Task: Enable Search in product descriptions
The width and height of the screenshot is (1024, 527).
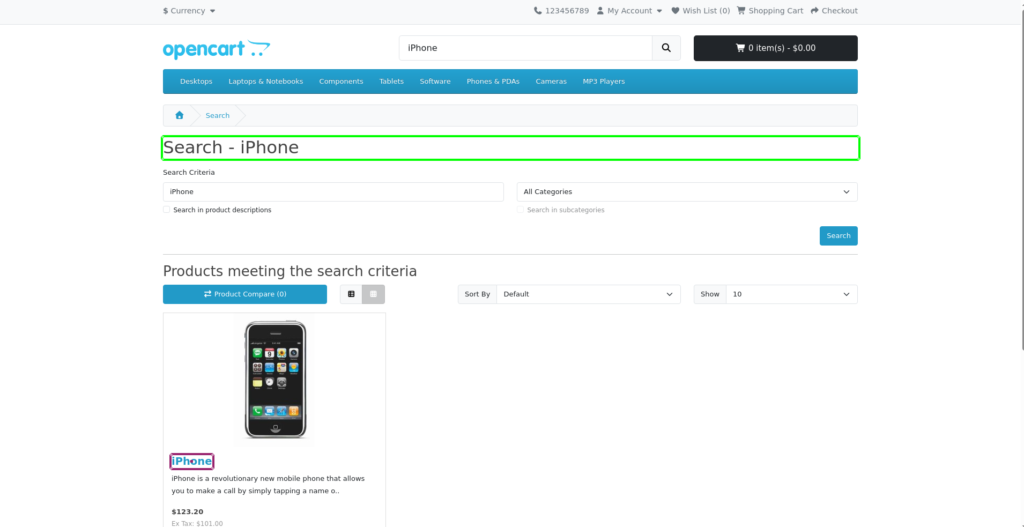Action: click(167, 210)
